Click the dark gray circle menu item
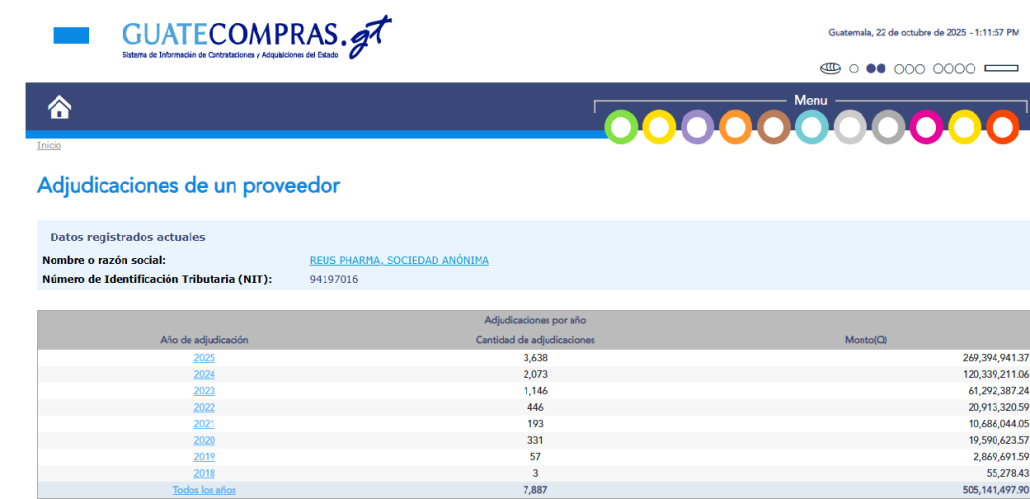This screenshot has width=1030, height=499. click(x=888, y=127)
